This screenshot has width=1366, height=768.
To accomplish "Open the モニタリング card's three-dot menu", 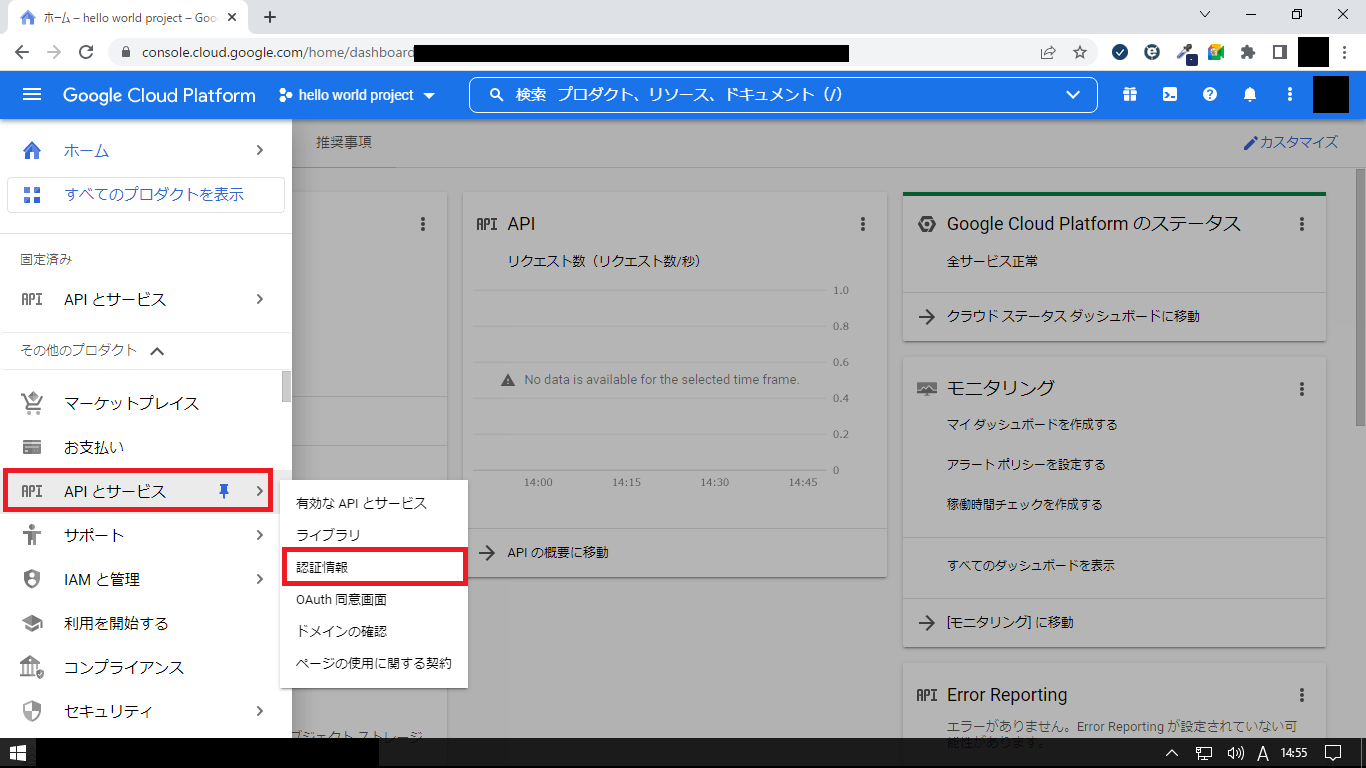I will [1301, 388].
